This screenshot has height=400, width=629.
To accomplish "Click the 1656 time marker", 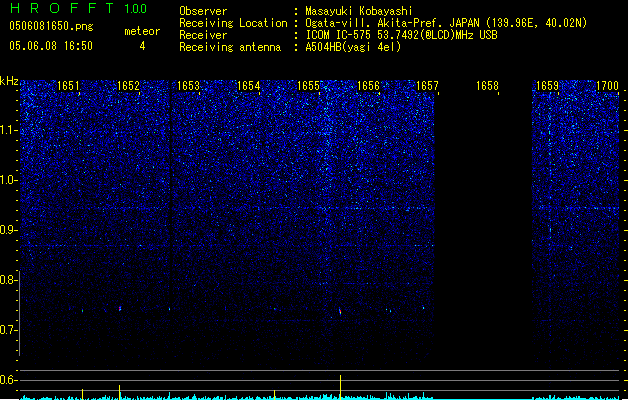I will coord(368,86).
